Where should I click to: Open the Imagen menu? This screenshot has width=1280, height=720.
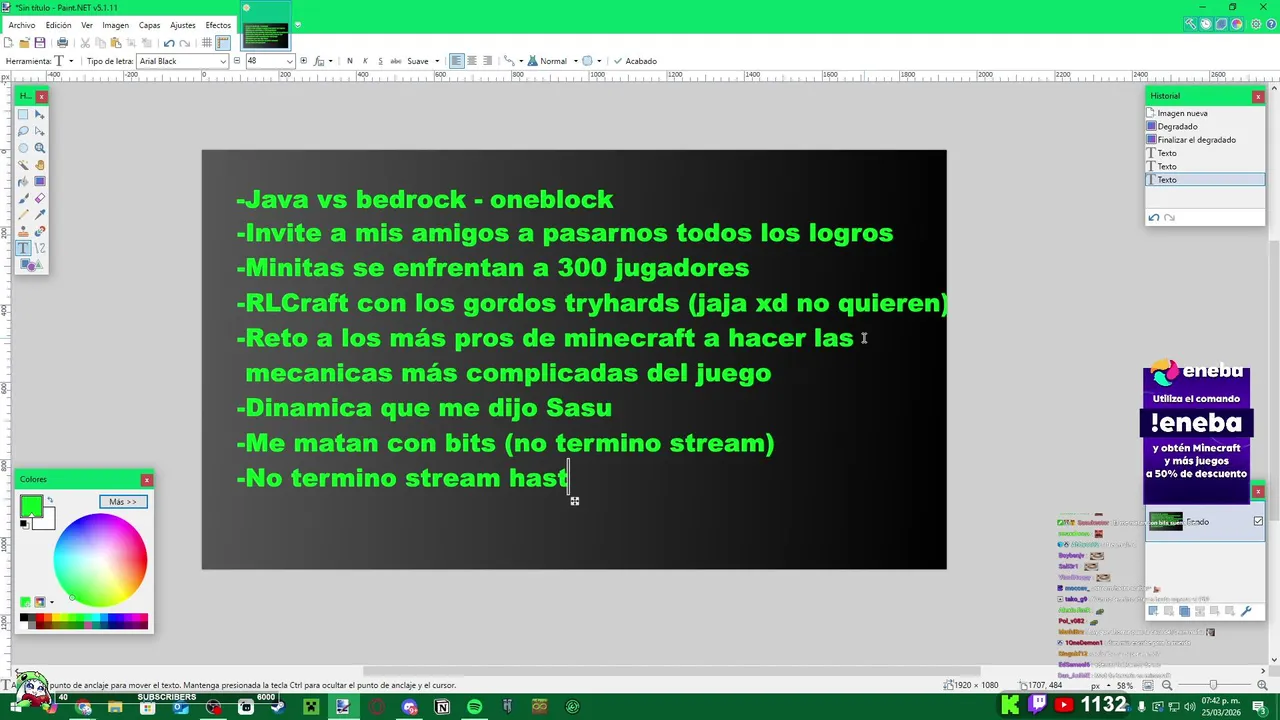[x=115, y=25]
